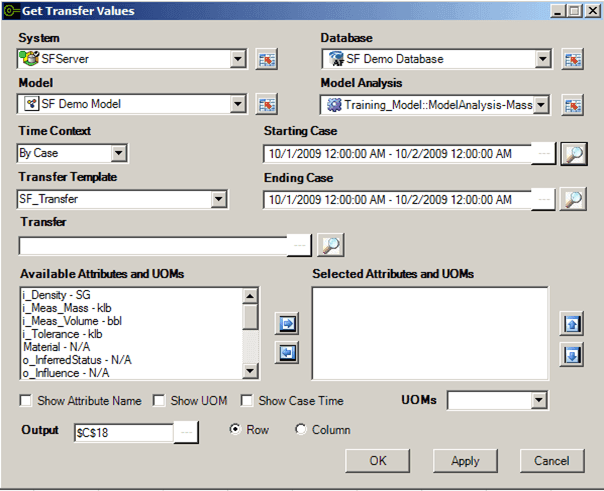Open the Time Context By Case dropdown
The width and height of the screenshot is (604, 491).
tap(119, 153)
